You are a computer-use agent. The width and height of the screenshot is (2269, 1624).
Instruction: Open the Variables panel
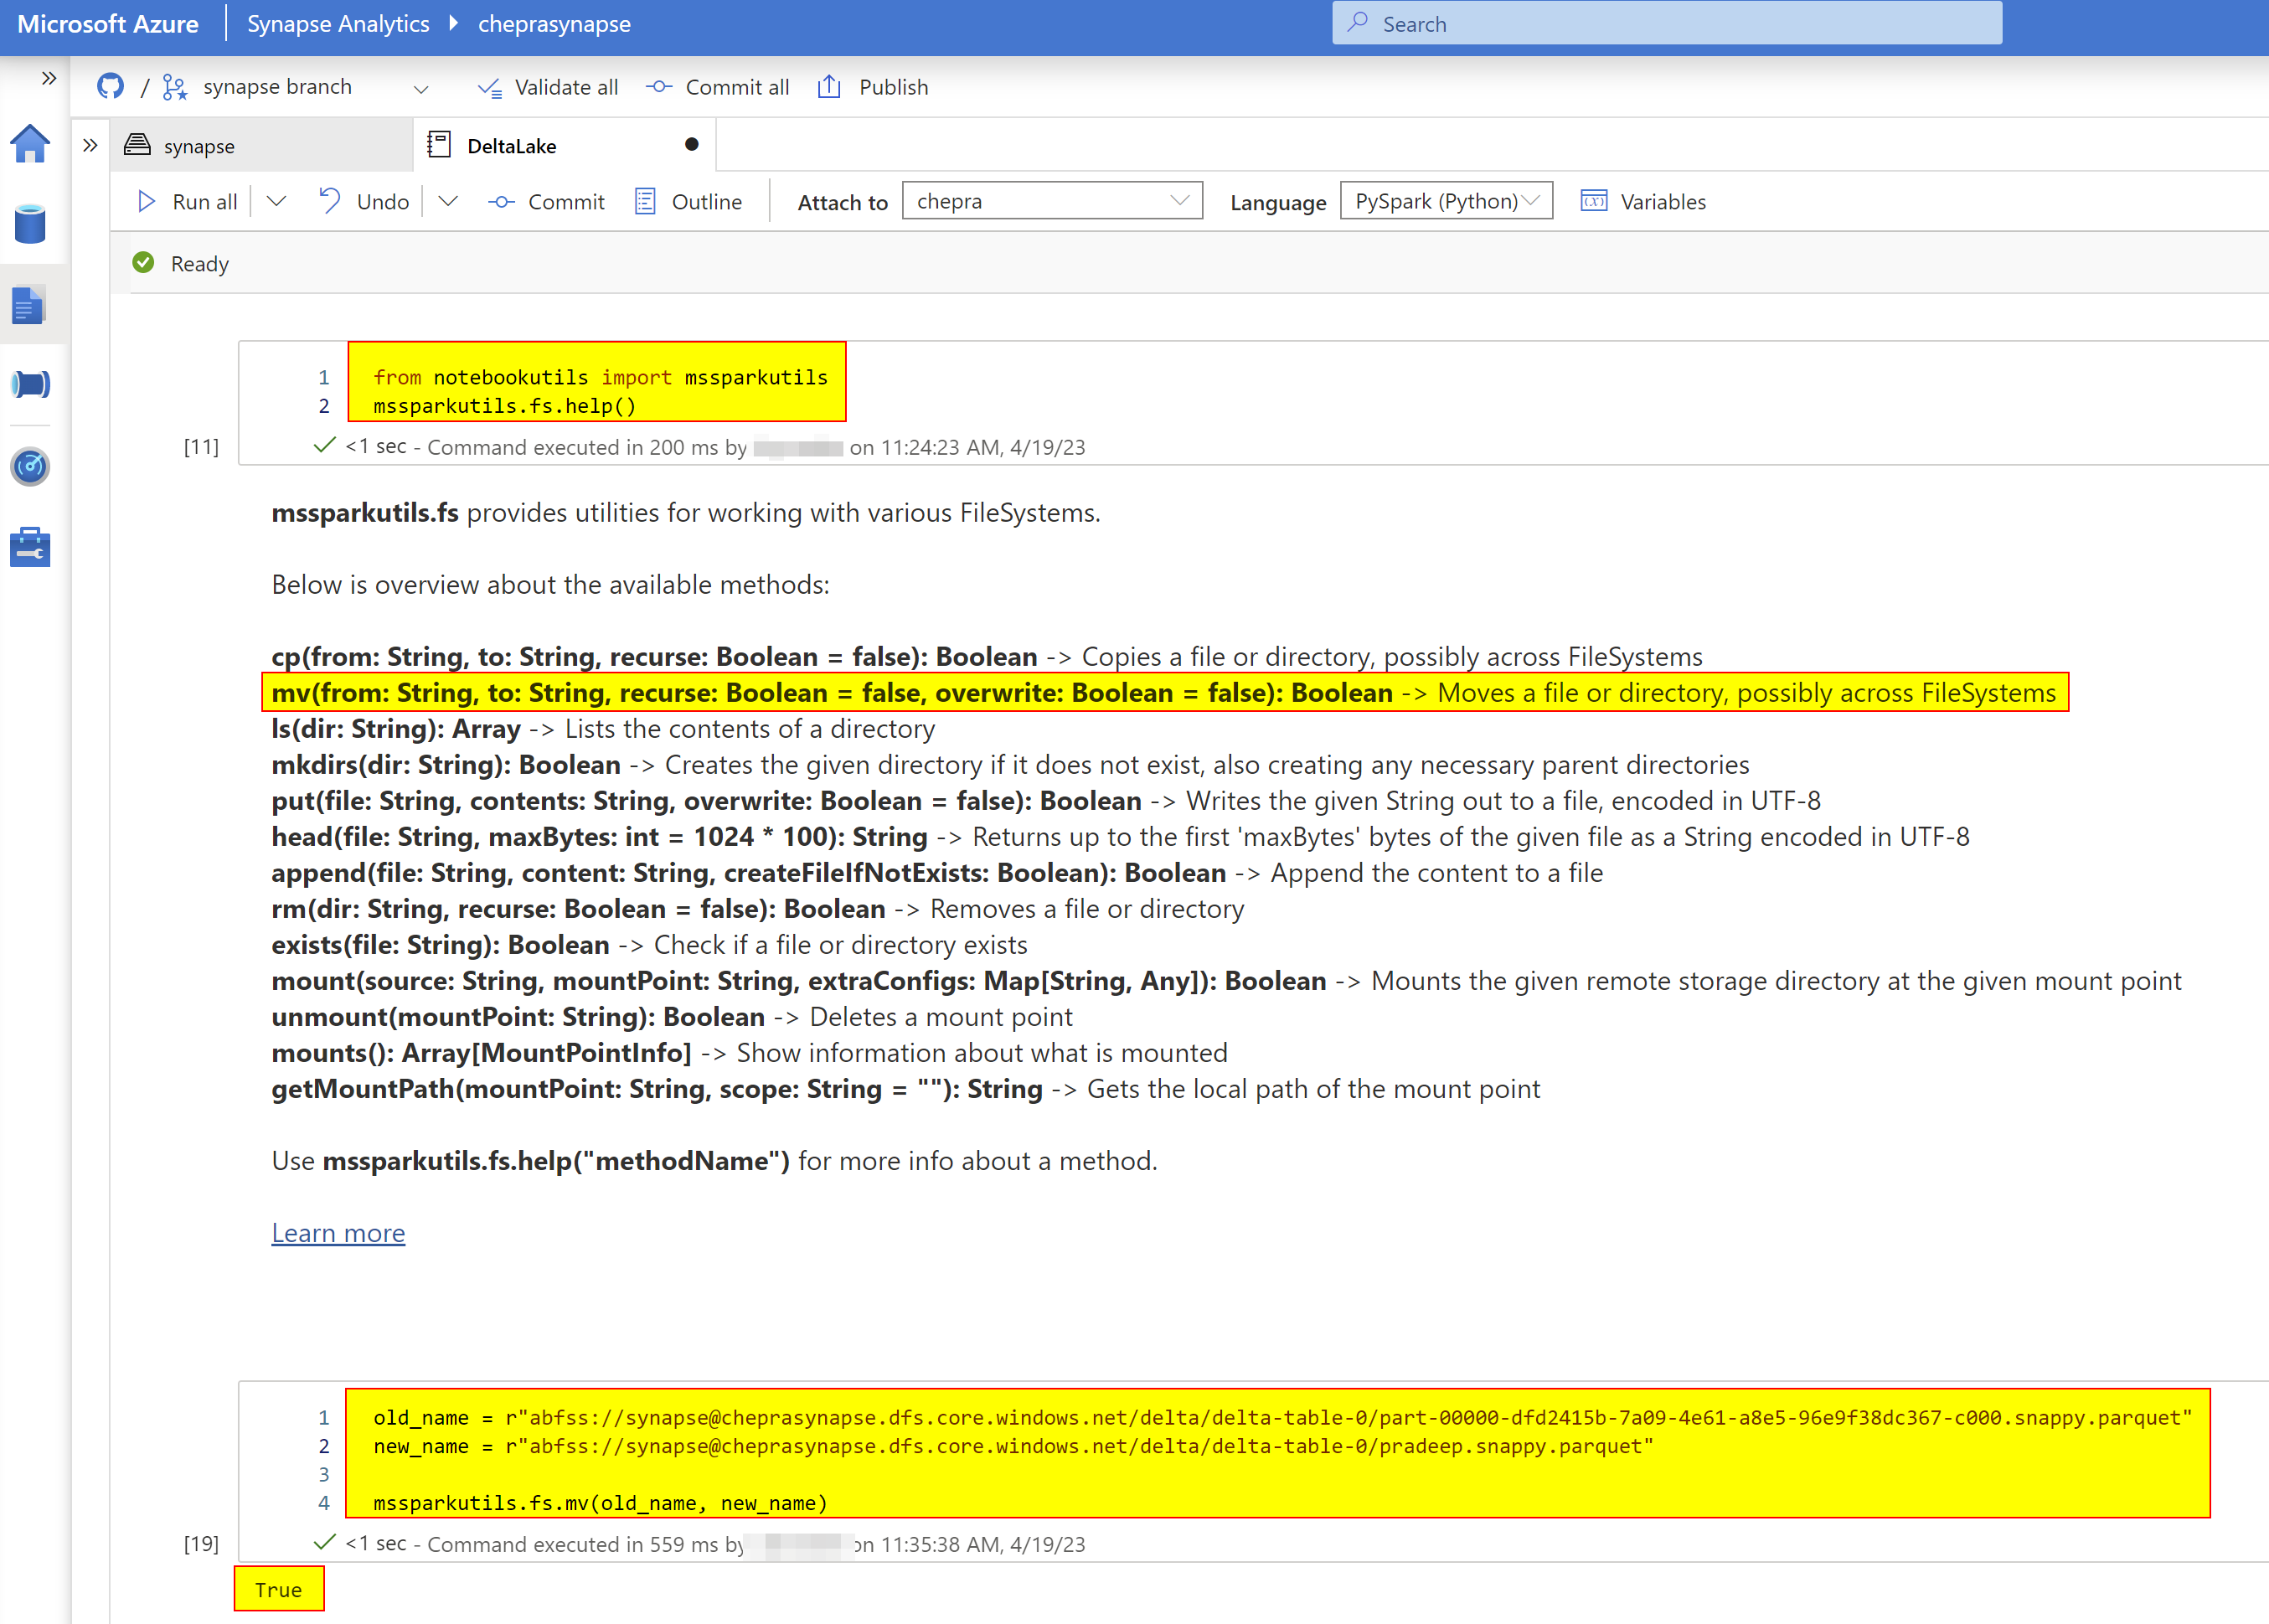[1643, 202]
